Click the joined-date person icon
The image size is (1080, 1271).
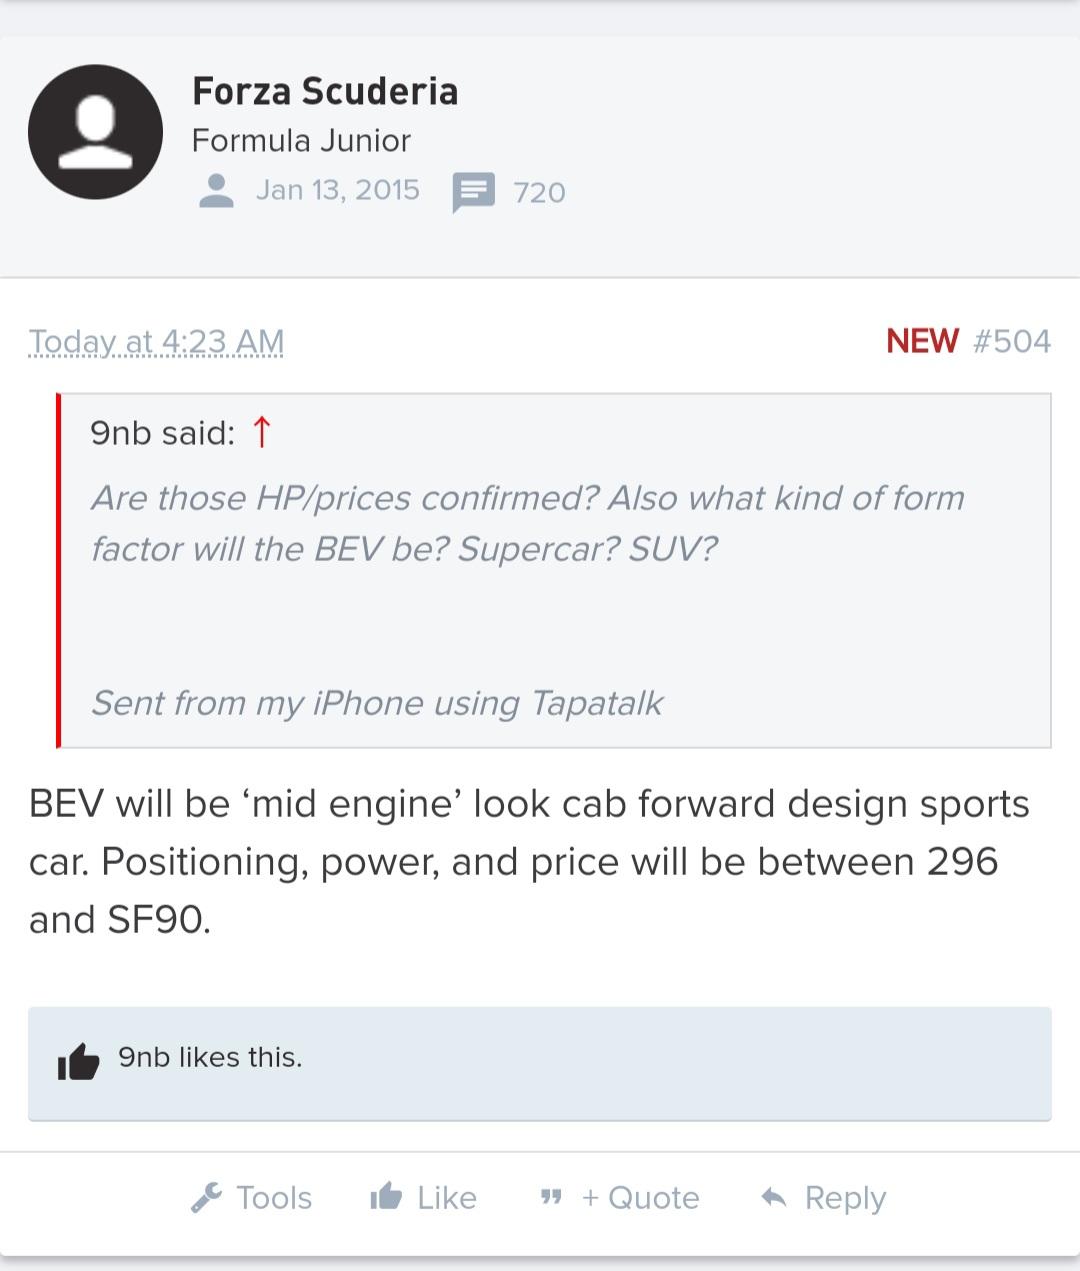pos(216,191)
